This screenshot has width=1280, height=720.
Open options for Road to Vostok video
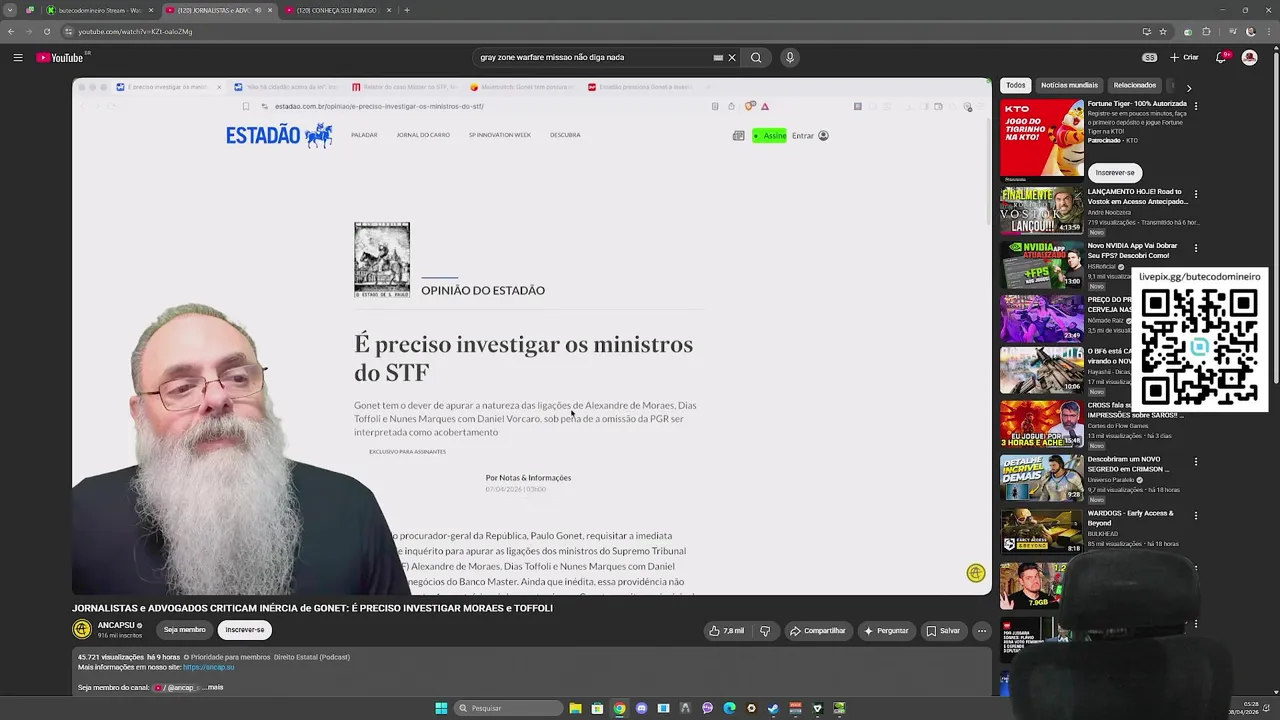click(x=1196, y=194)
